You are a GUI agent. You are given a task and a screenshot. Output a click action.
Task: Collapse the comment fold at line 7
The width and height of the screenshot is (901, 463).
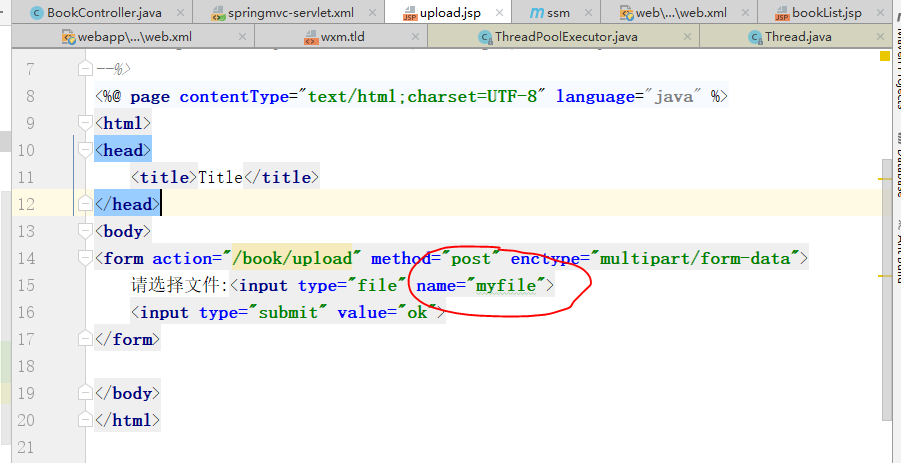[84, 69]
